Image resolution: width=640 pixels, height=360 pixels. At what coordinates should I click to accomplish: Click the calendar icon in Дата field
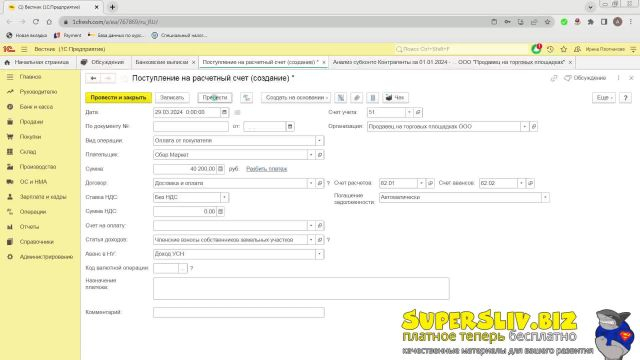[224, 112]
